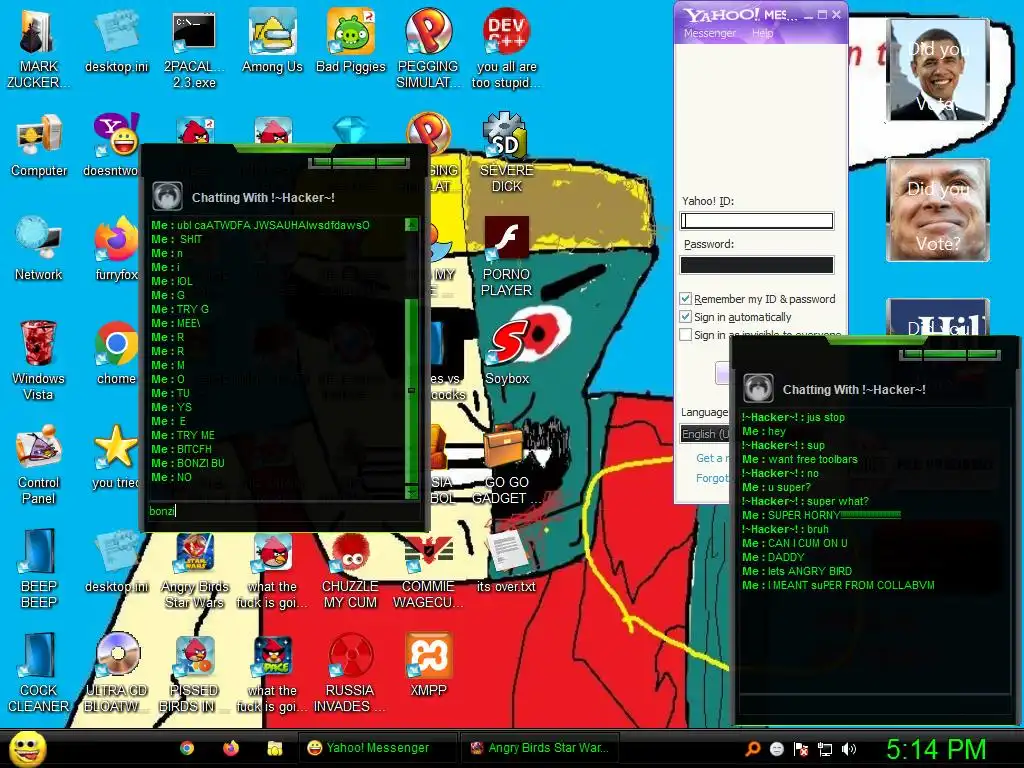Screen dimensions: 1024x768
Task: Click the left chat window scroll-down arrow
Action: [411, 492]
